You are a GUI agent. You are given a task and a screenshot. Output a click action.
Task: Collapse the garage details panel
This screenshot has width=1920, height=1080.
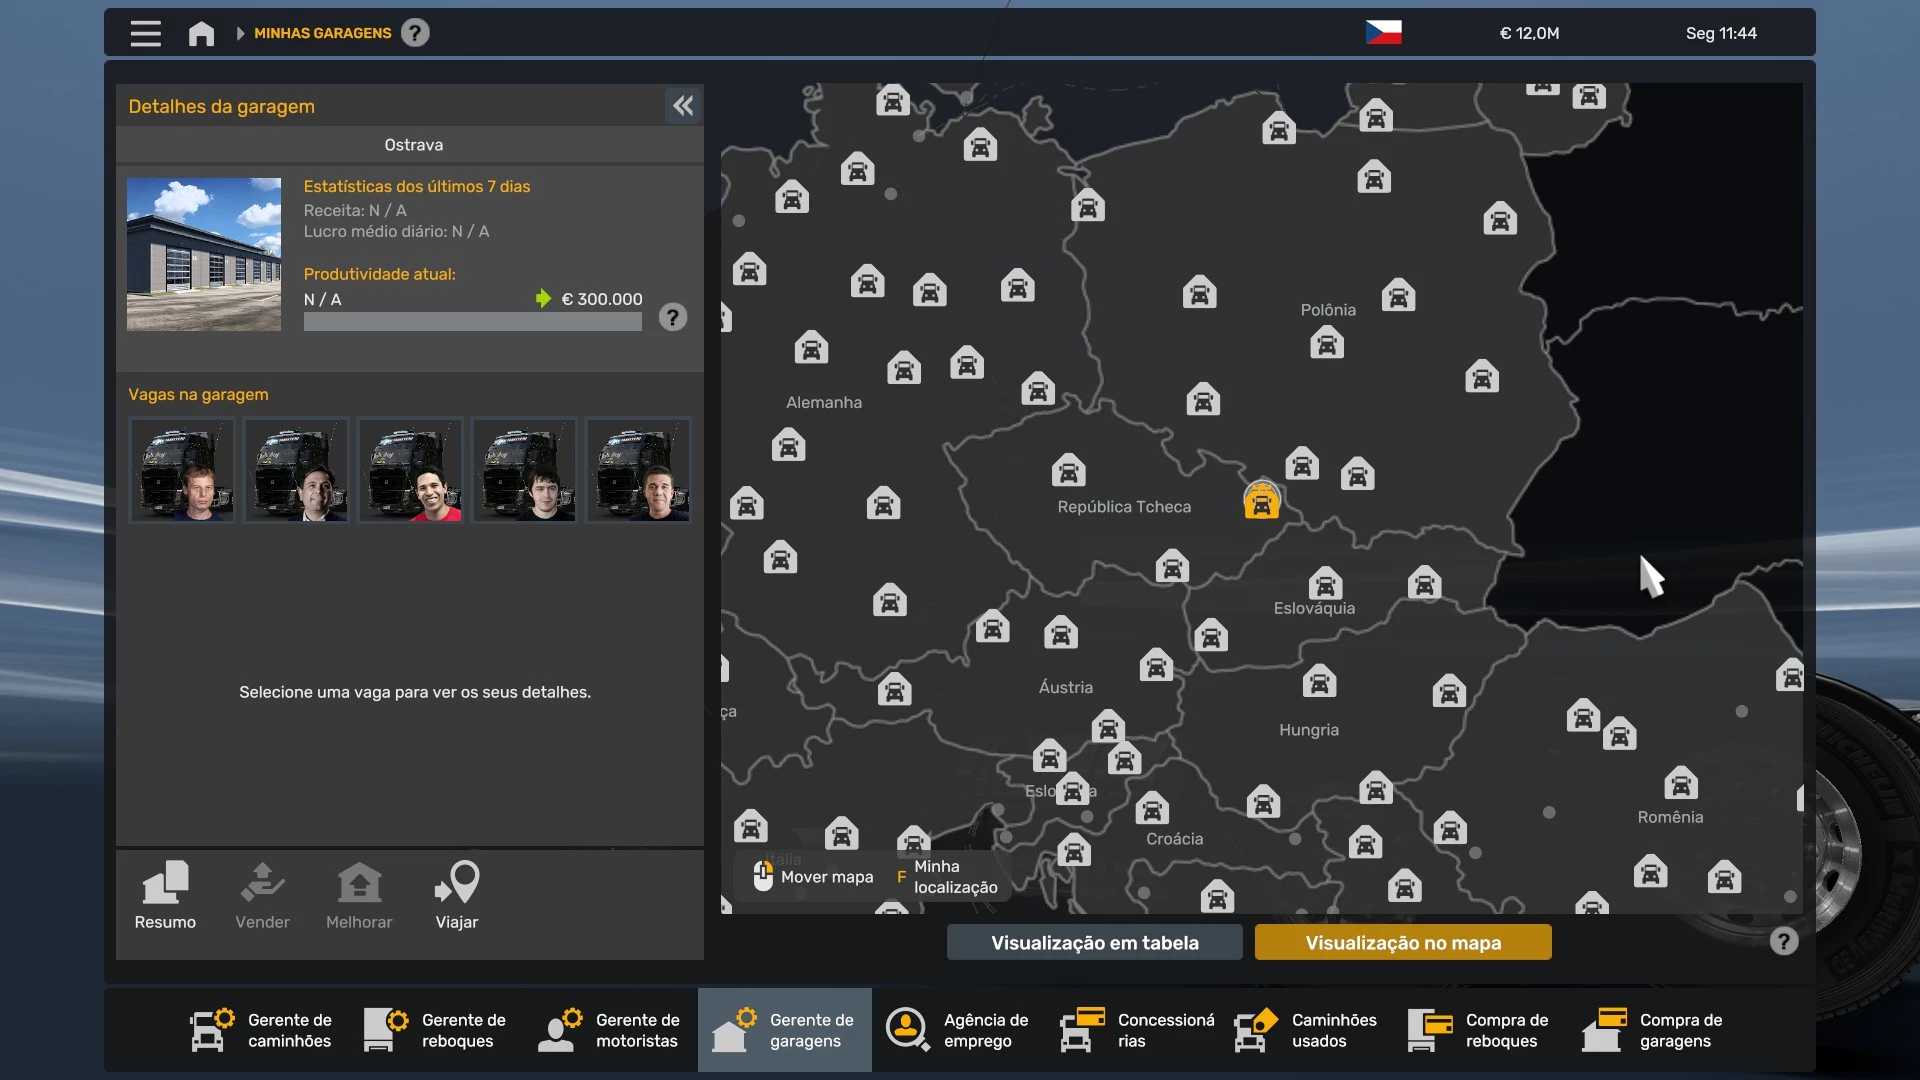coord(683,106)
